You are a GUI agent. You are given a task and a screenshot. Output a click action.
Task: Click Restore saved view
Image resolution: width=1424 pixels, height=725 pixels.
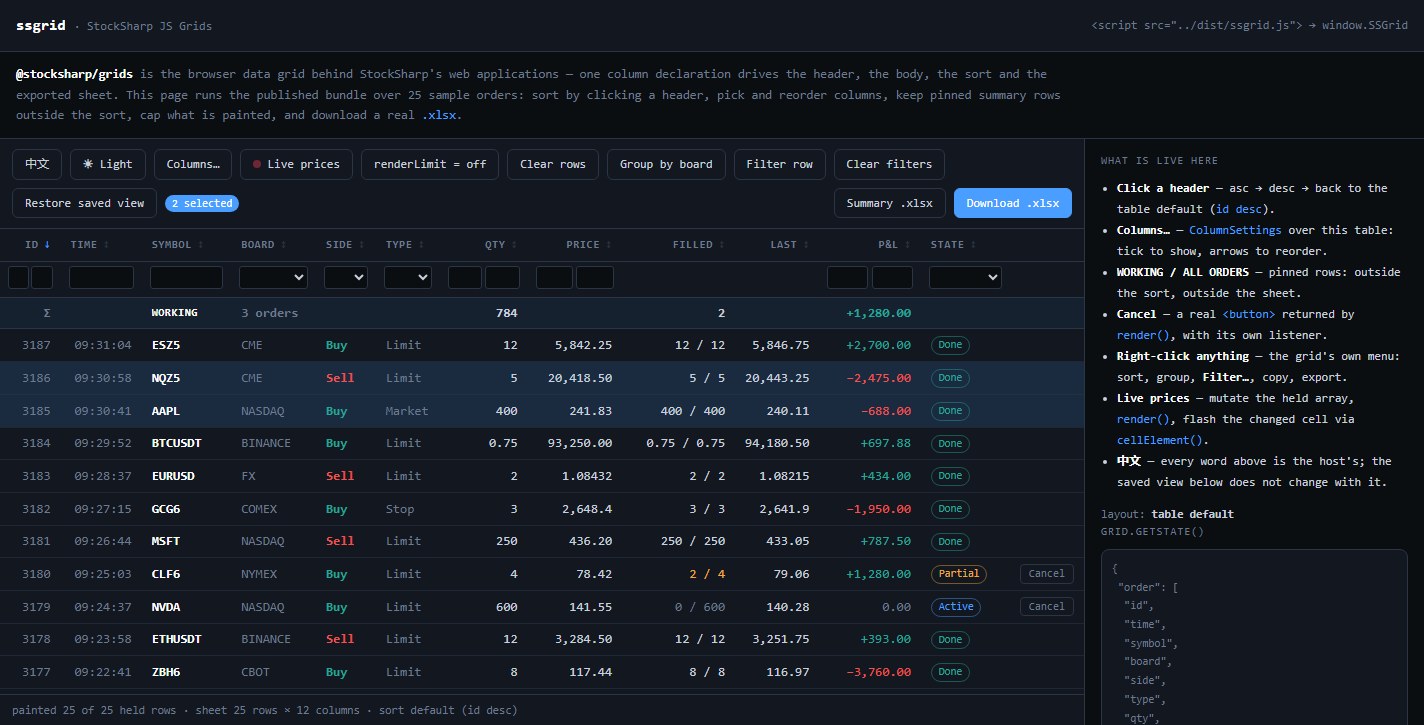coord(85,203)
